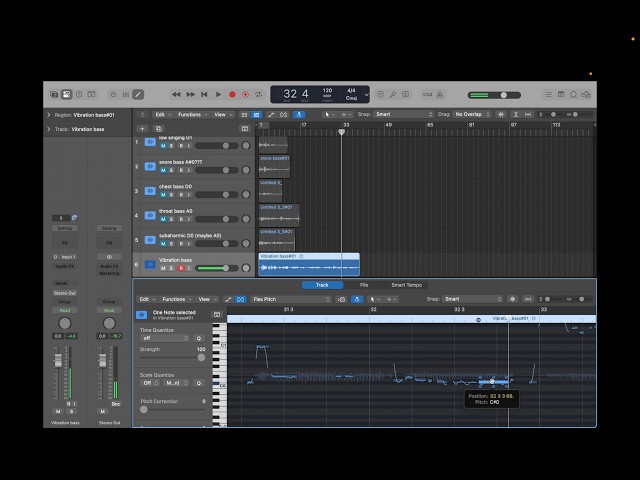This screenshot has height=480, width=640.
Task: Mute the subharmonic D0 track
Action: pos(163,244)
